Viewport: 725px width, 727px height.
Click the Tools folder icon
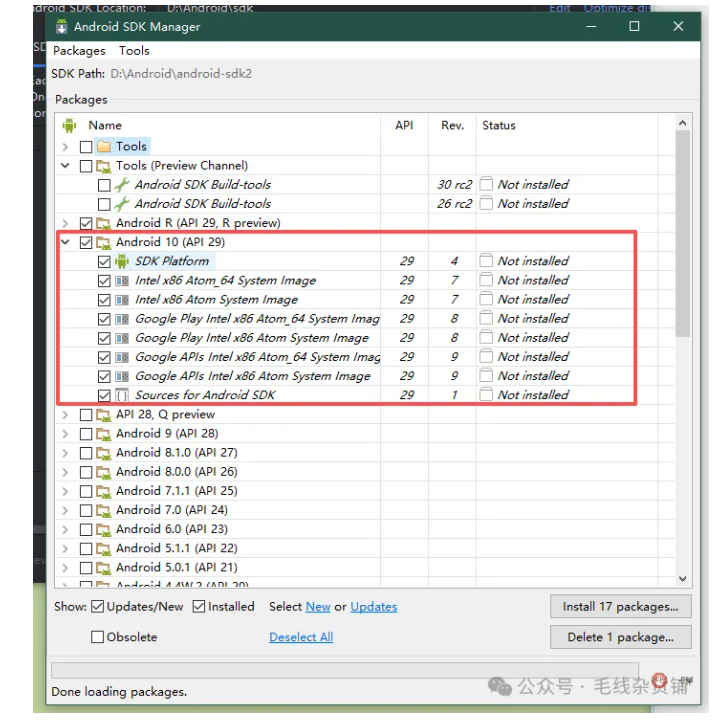(104, 147)
